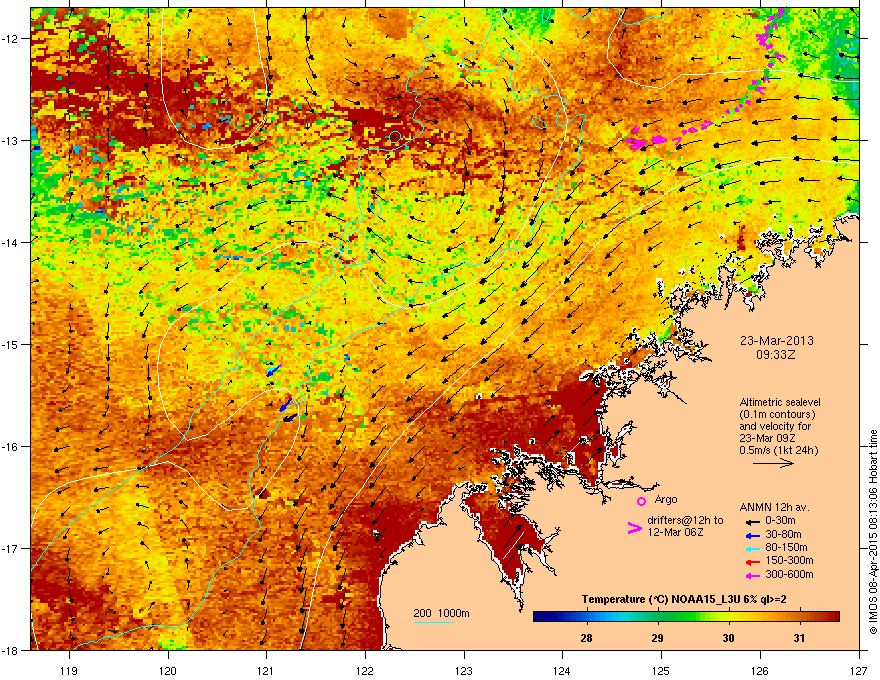This screenshot has width=880, height=680.
Task: Click the Argo legend label
Action: click(666, 499)
